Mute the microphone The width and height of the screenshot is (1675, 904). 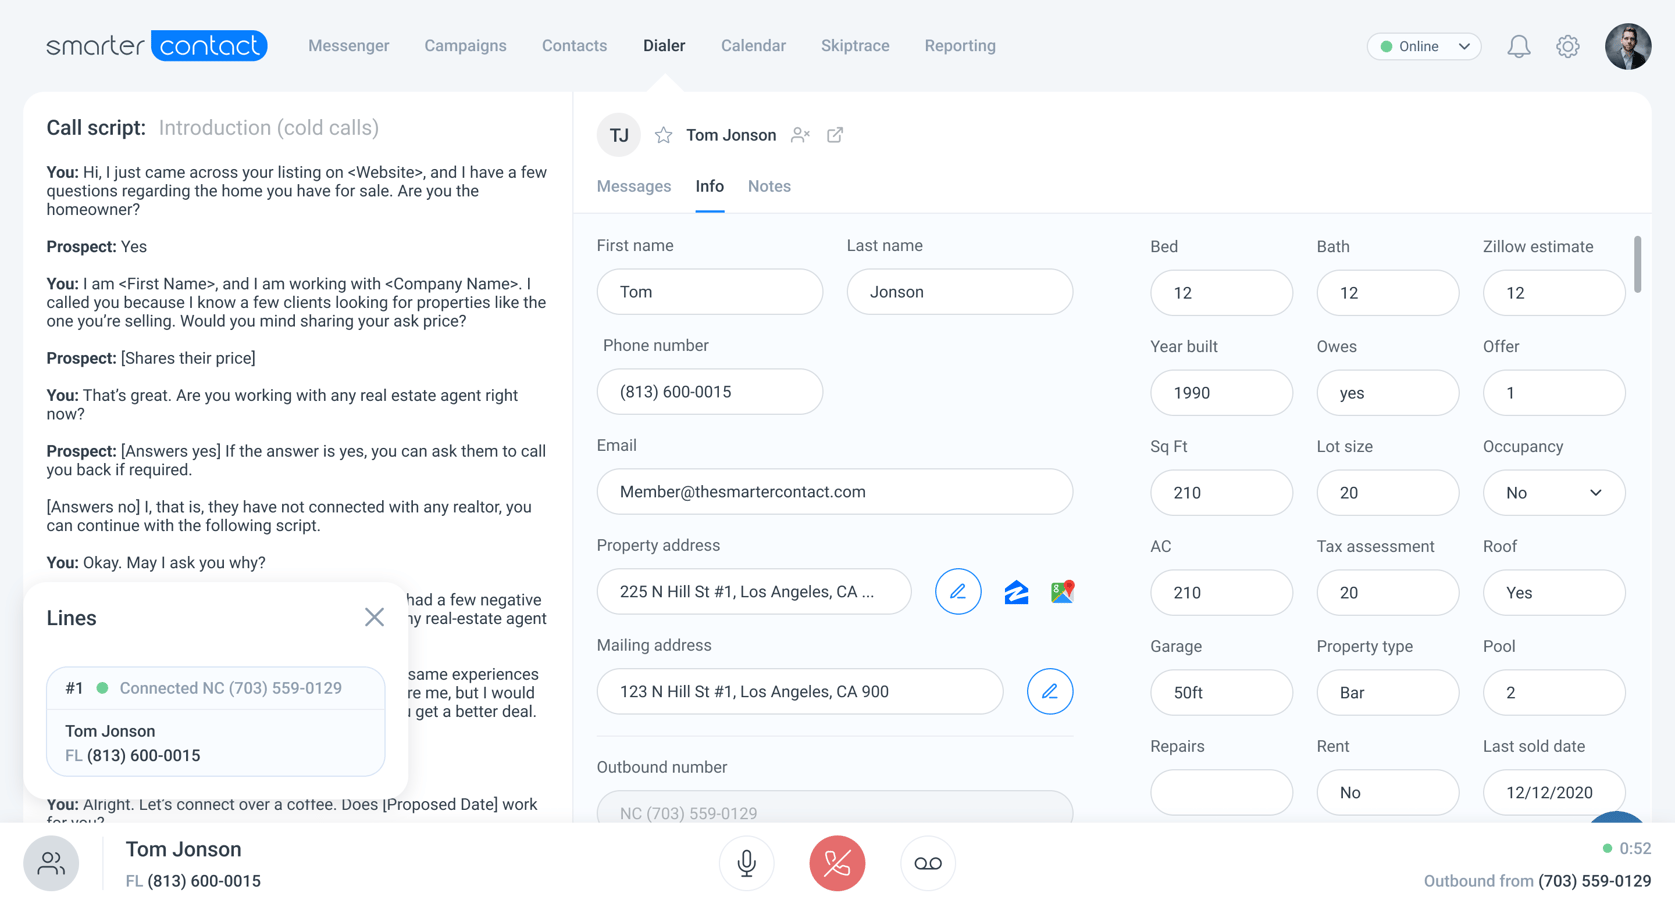746,863
